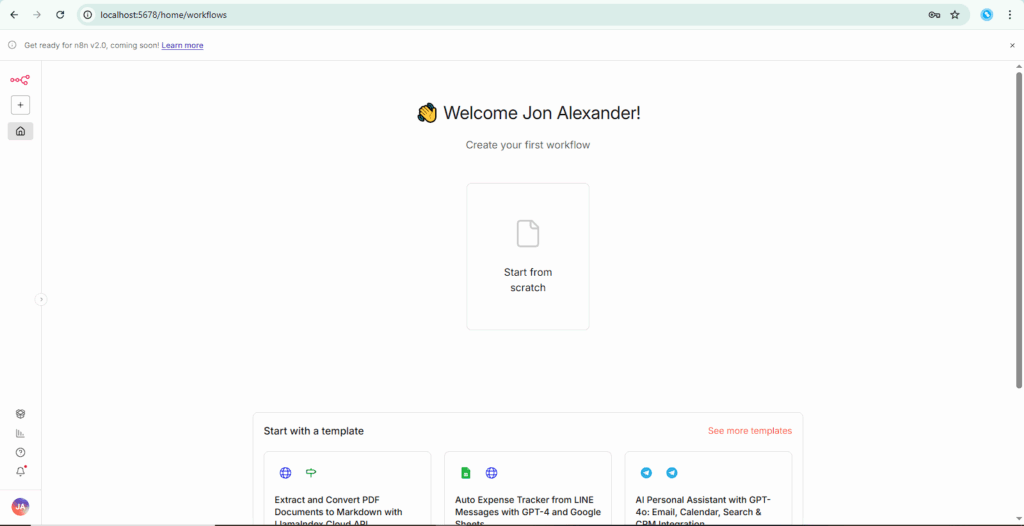Open the Help question mark icon
The height and width of the screenshot is (526, 1024).
20,452
